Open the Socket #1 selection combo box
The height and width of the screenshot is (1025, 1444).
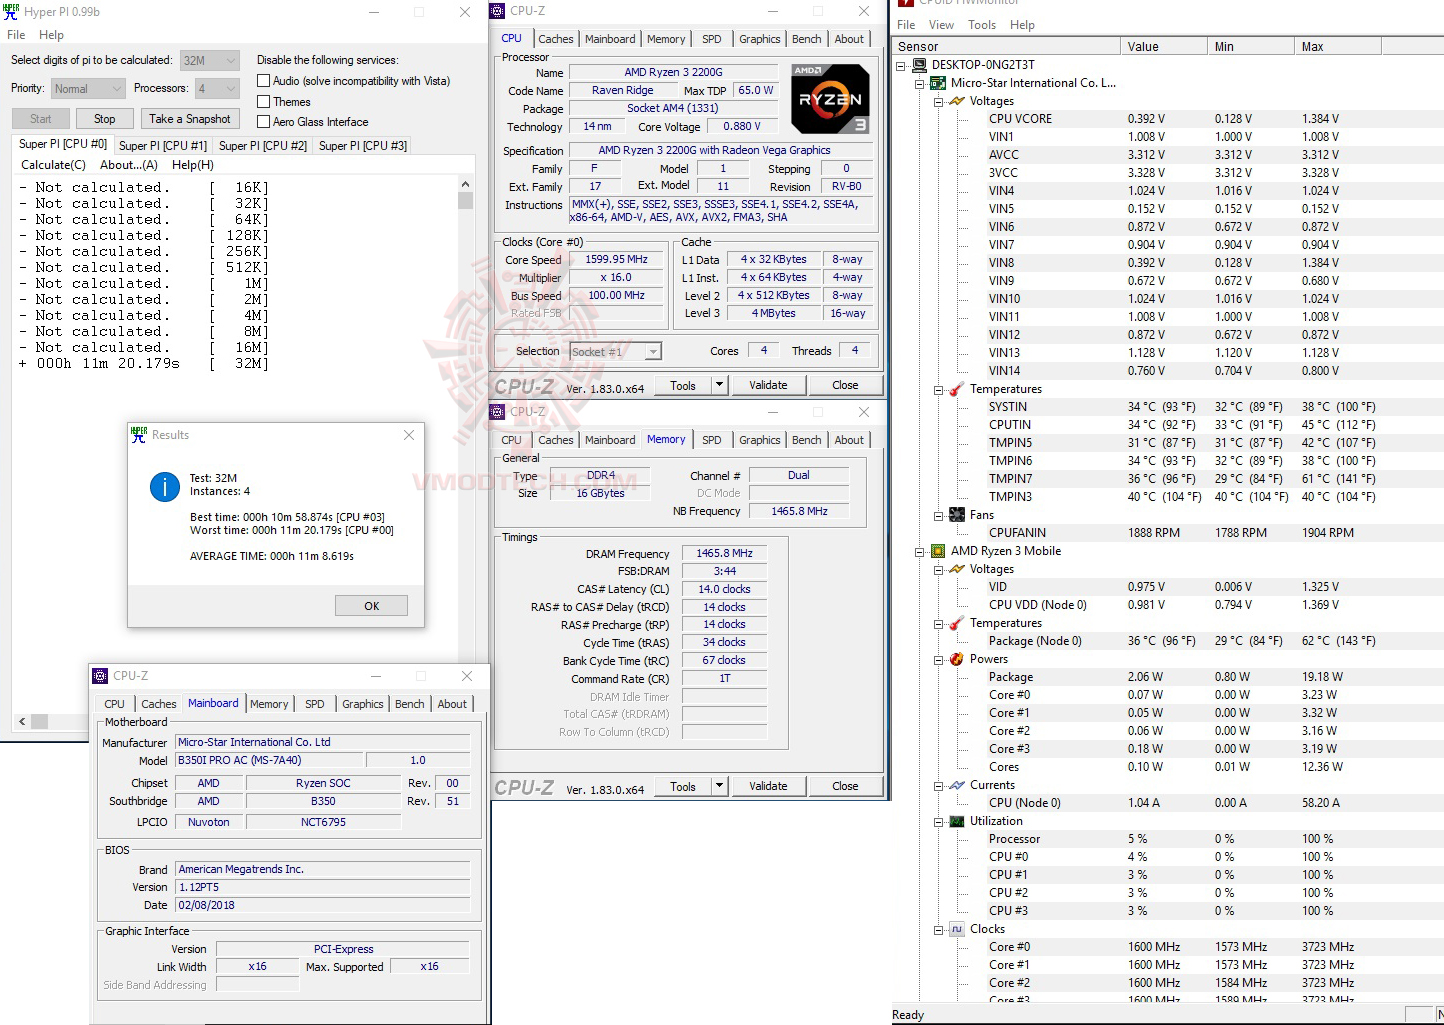[615, 352]
